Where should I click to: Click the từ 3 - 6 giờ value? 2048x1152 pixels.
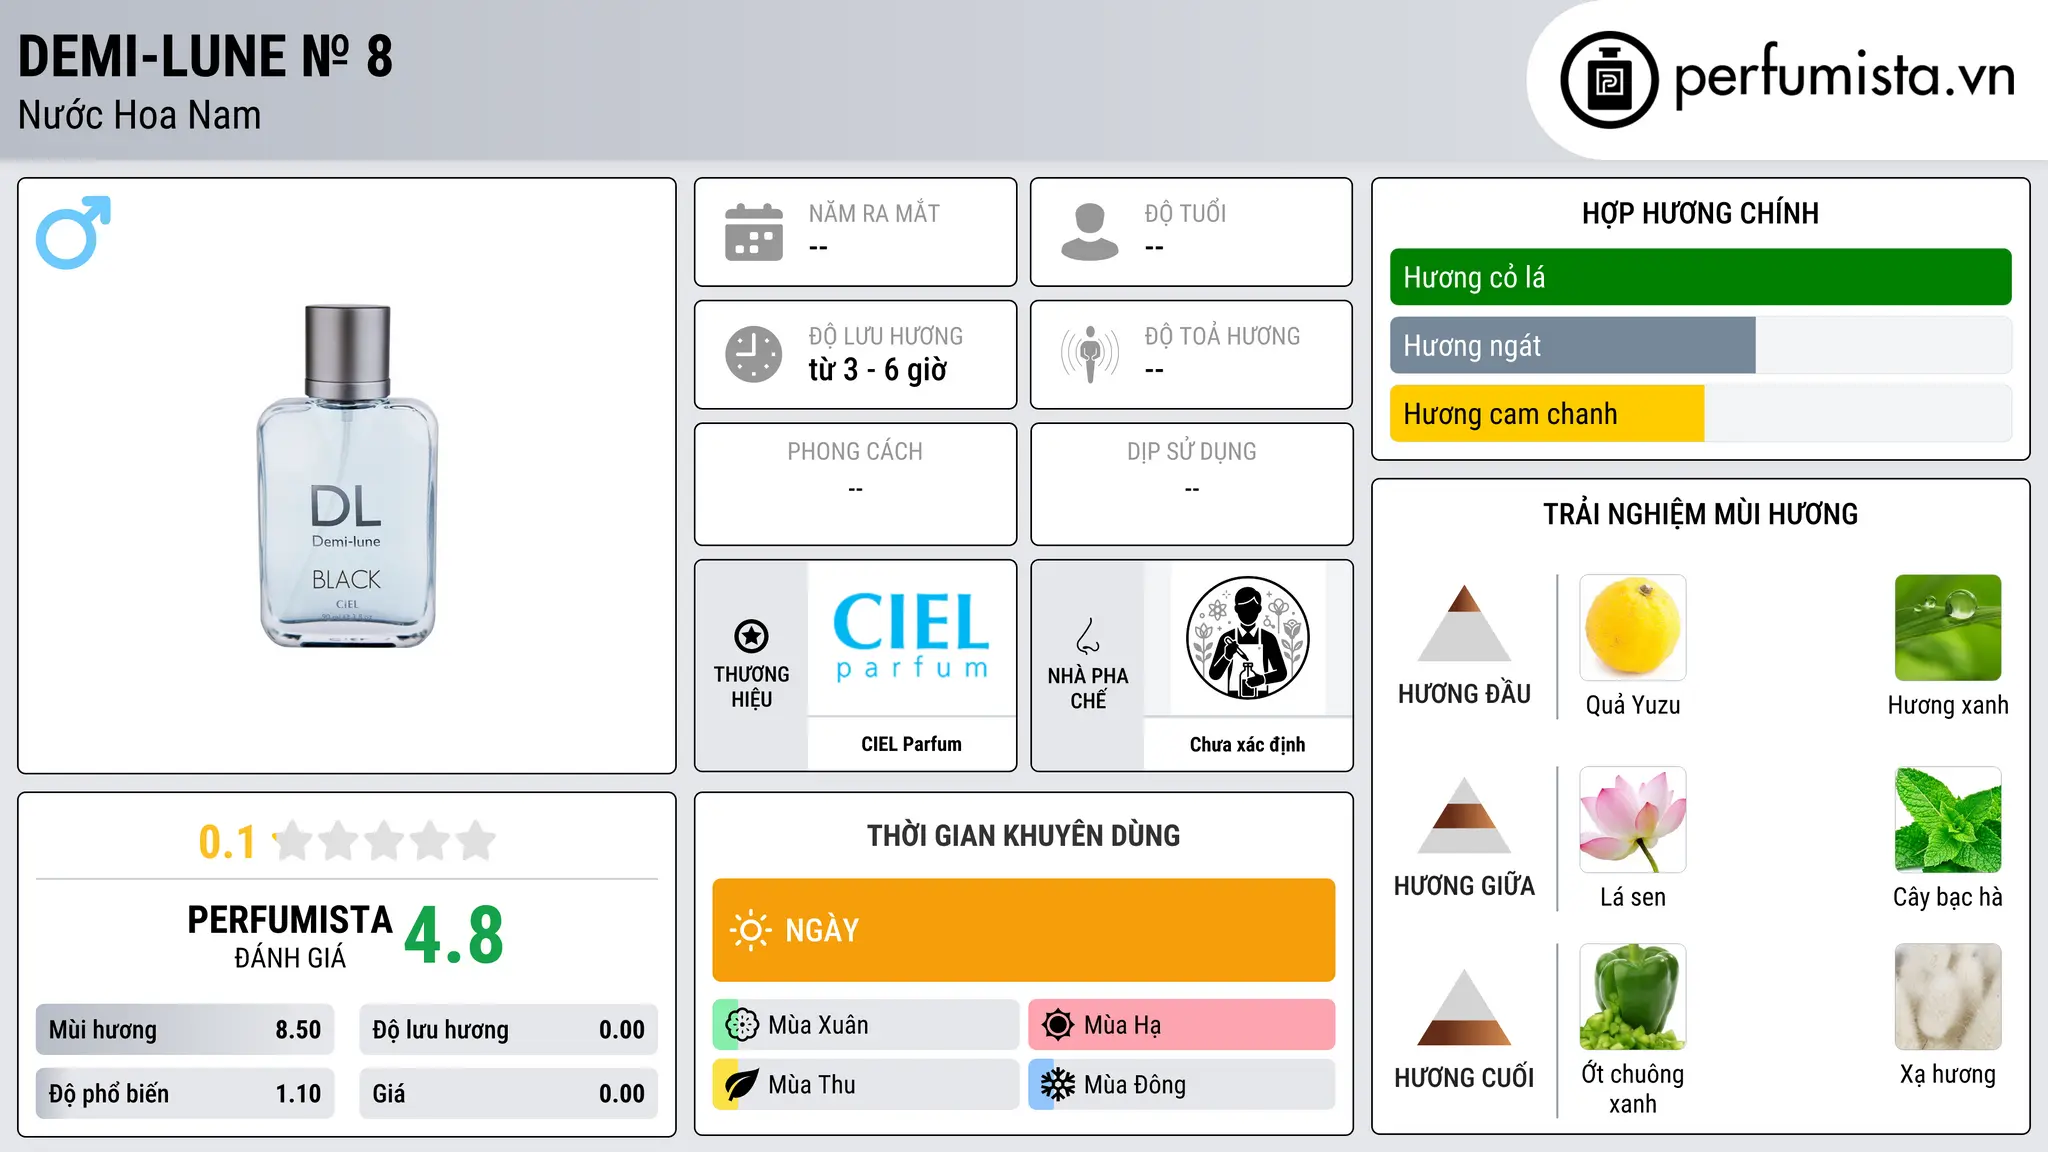click(878, 370)
